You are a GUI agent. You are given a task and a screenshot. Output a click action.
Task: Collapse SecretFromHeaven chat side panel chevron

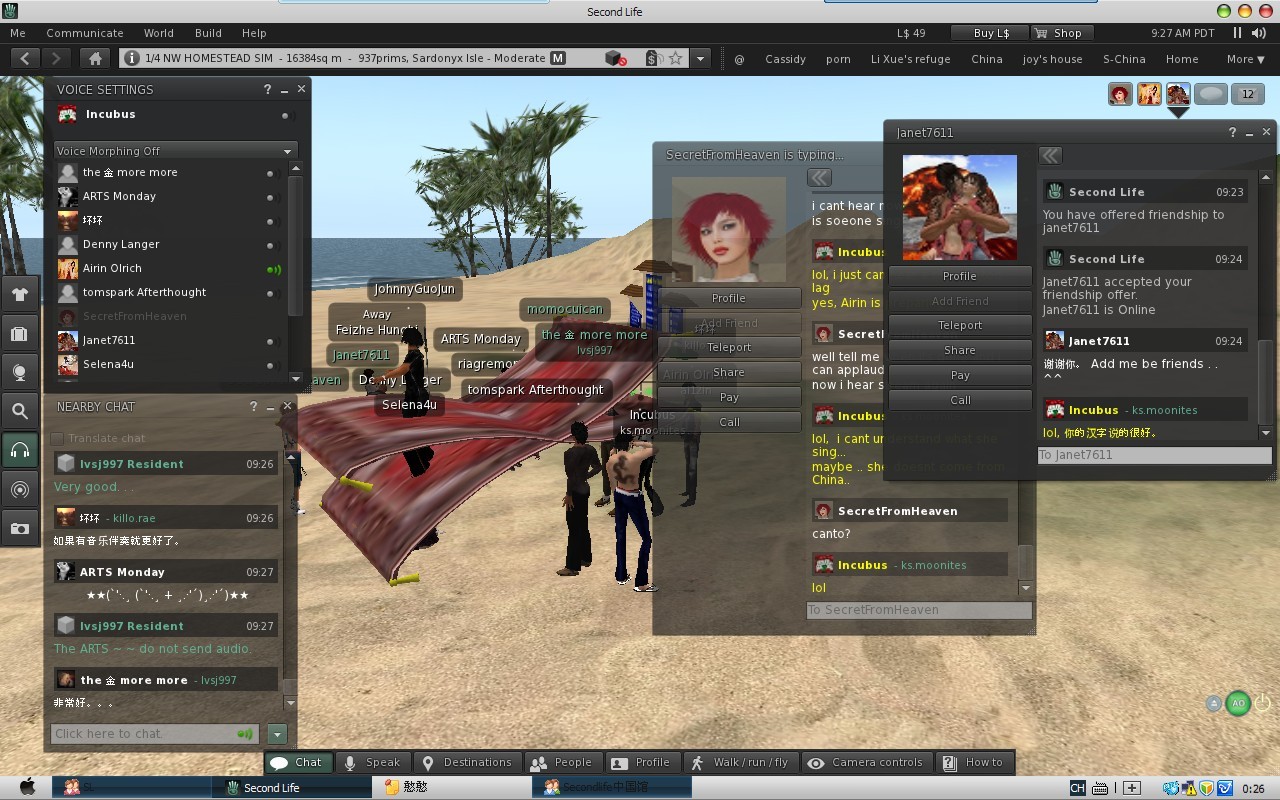coord(819,178)
